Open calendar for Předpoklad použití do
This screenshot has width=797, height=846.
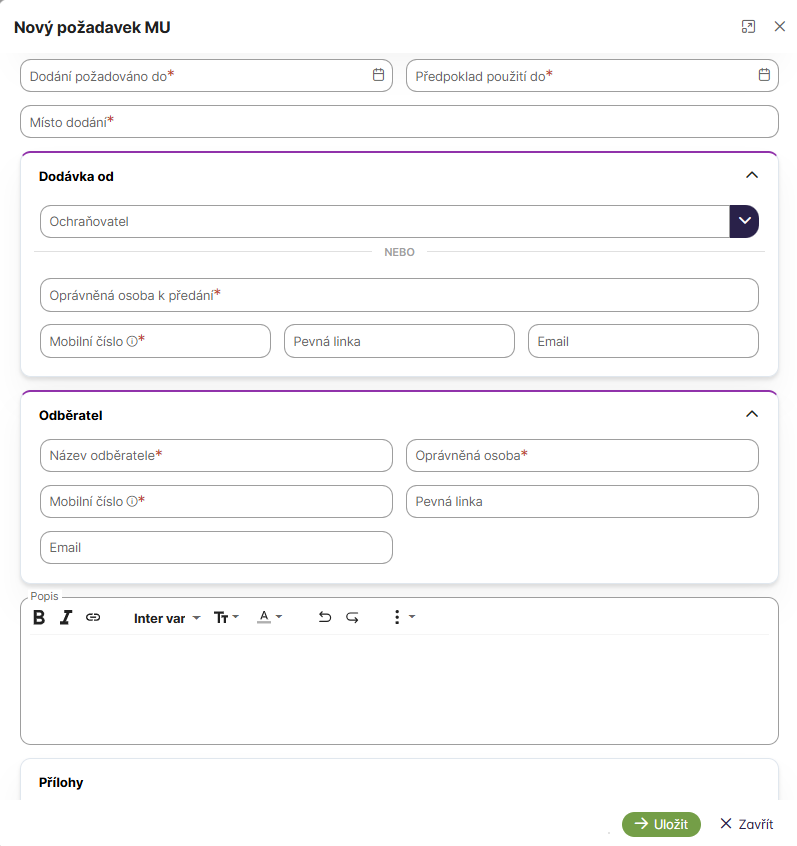pyautogui.click(x=764, y=75)
